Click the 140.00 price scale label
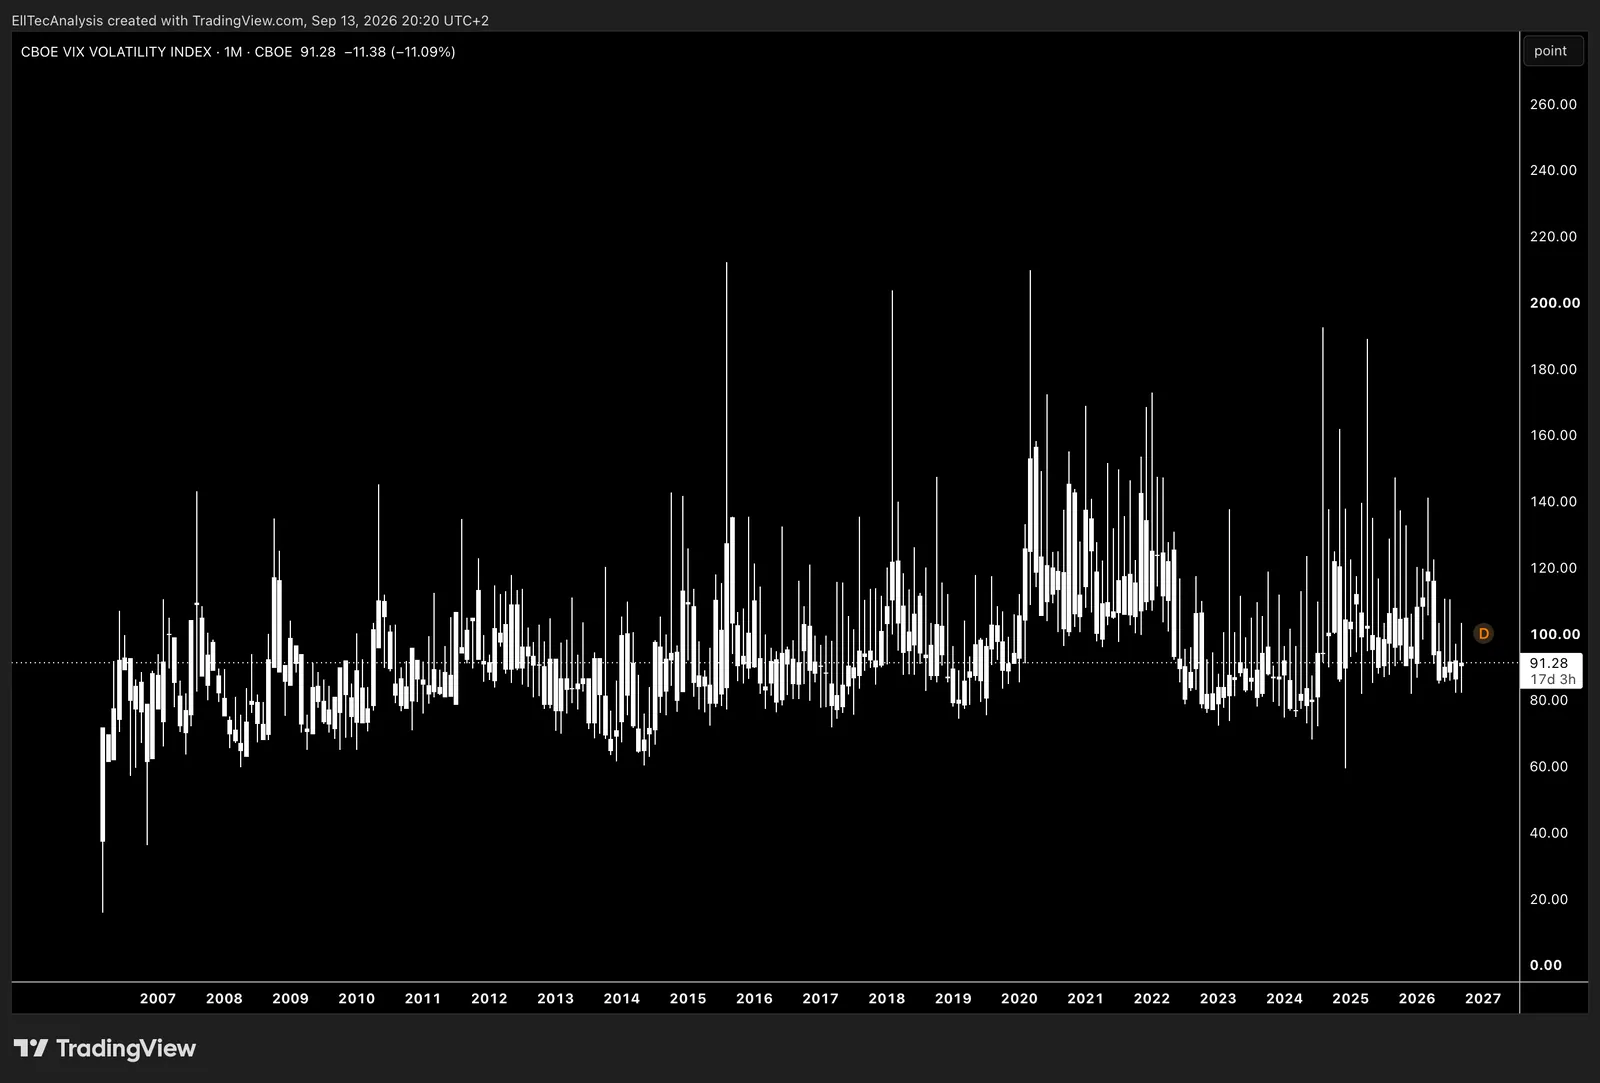This screenshot has height=1083, width=1600. point(1553,501)
